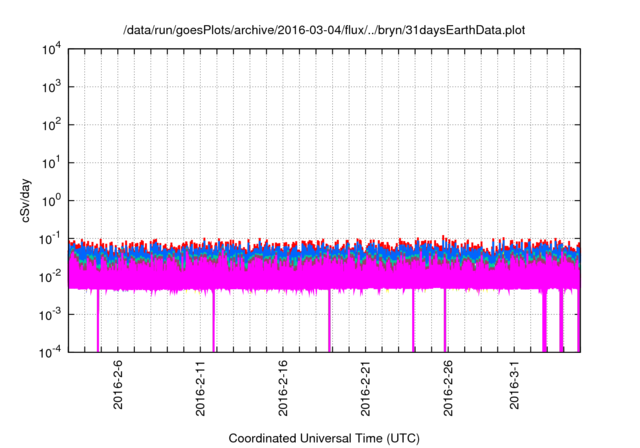Click the 10^1 y-axis tick label
Image resolution: width=640 pixels, height=448 pixels.
(x=52, y=163)
